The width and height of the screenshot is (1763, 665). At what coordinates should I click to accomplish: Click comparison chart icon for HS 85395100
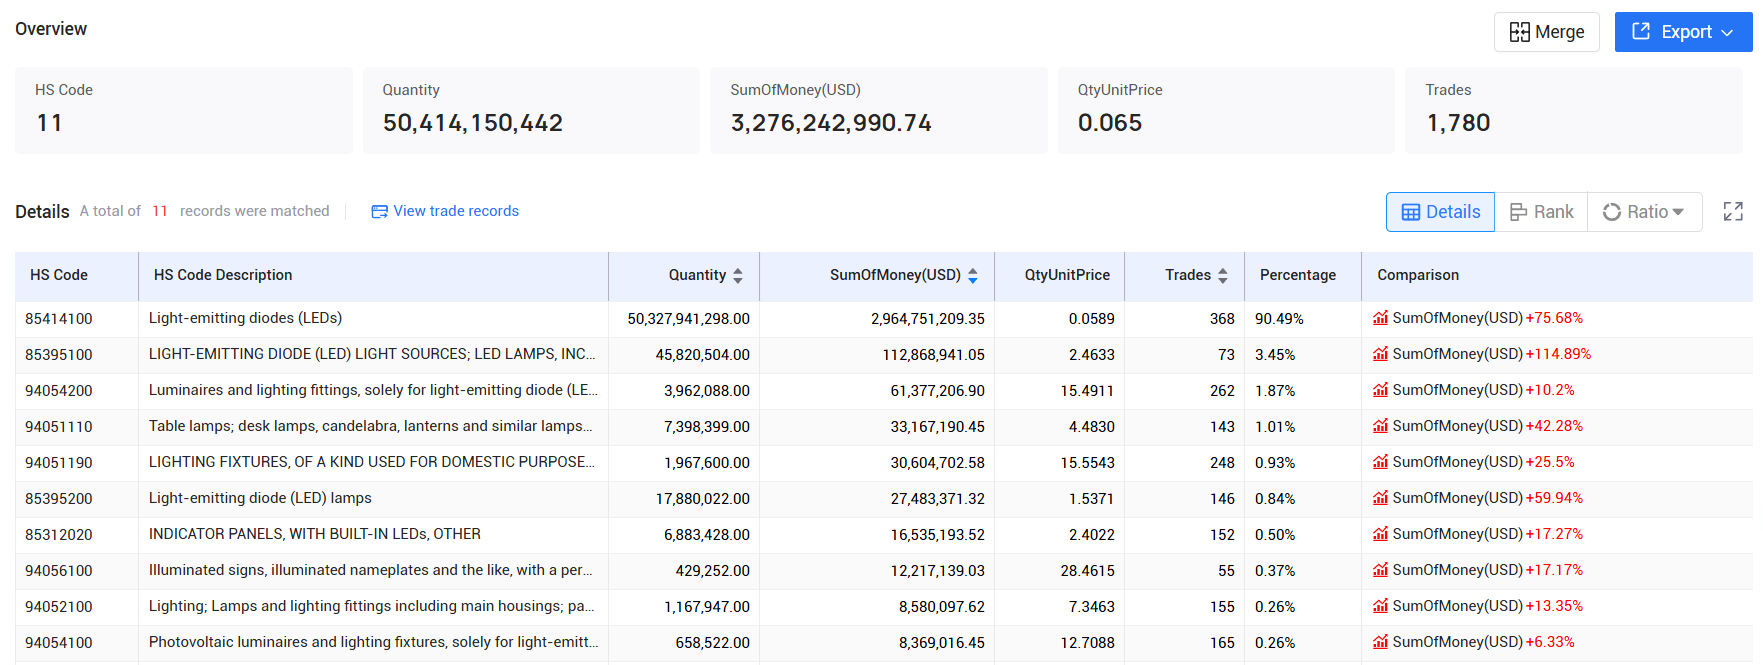click(x=1380, y=354)
